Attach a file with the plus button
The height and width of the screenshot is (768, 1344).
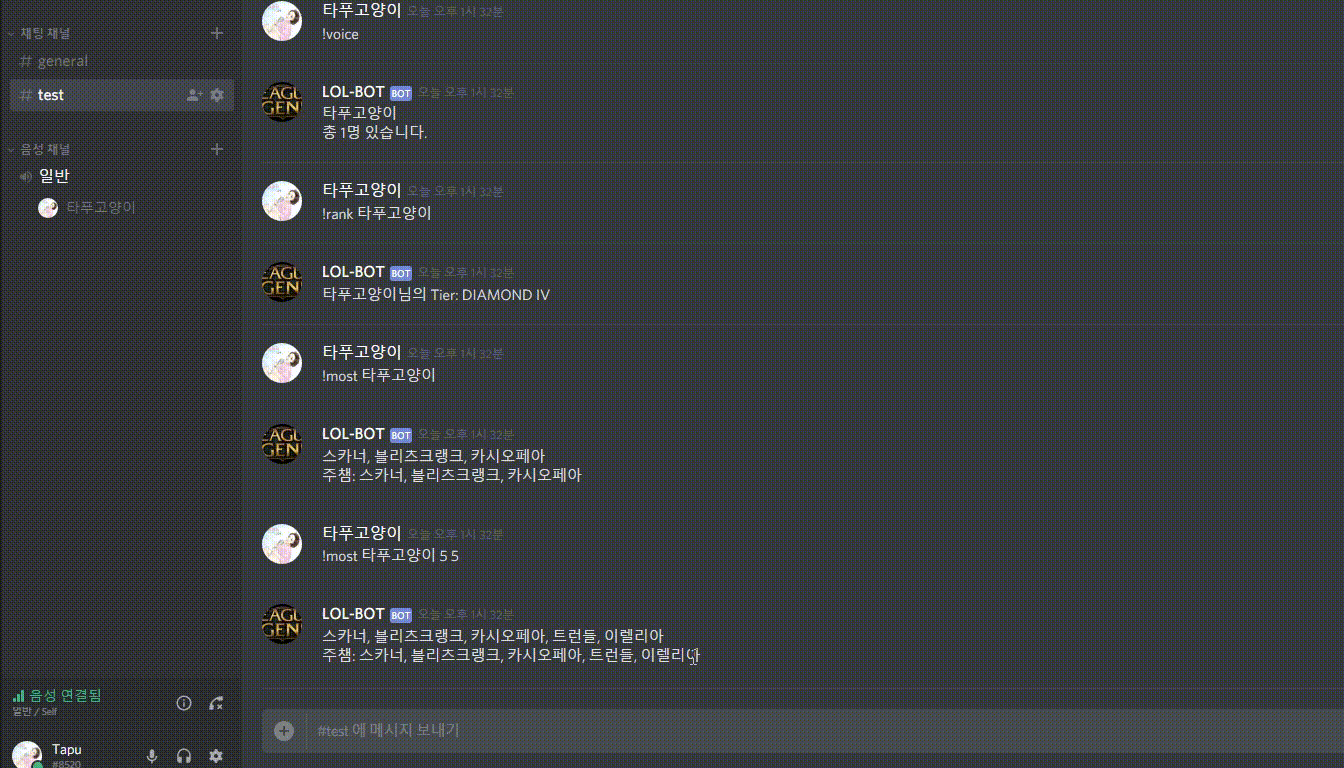click(284, 731)
